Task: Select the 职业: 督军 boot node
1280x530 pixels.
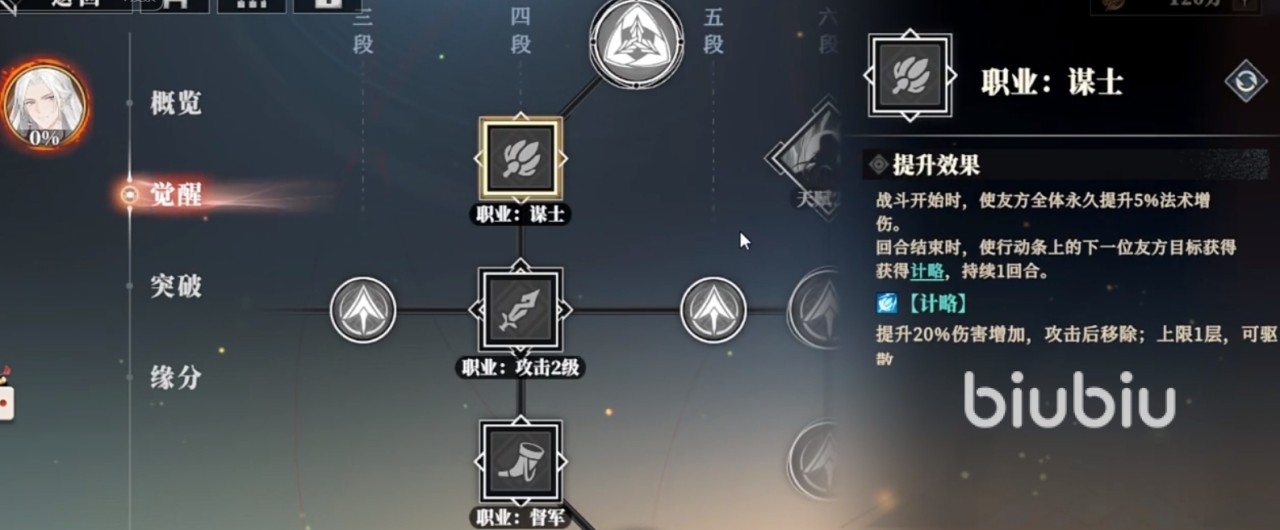Action: tap(521, 460)
